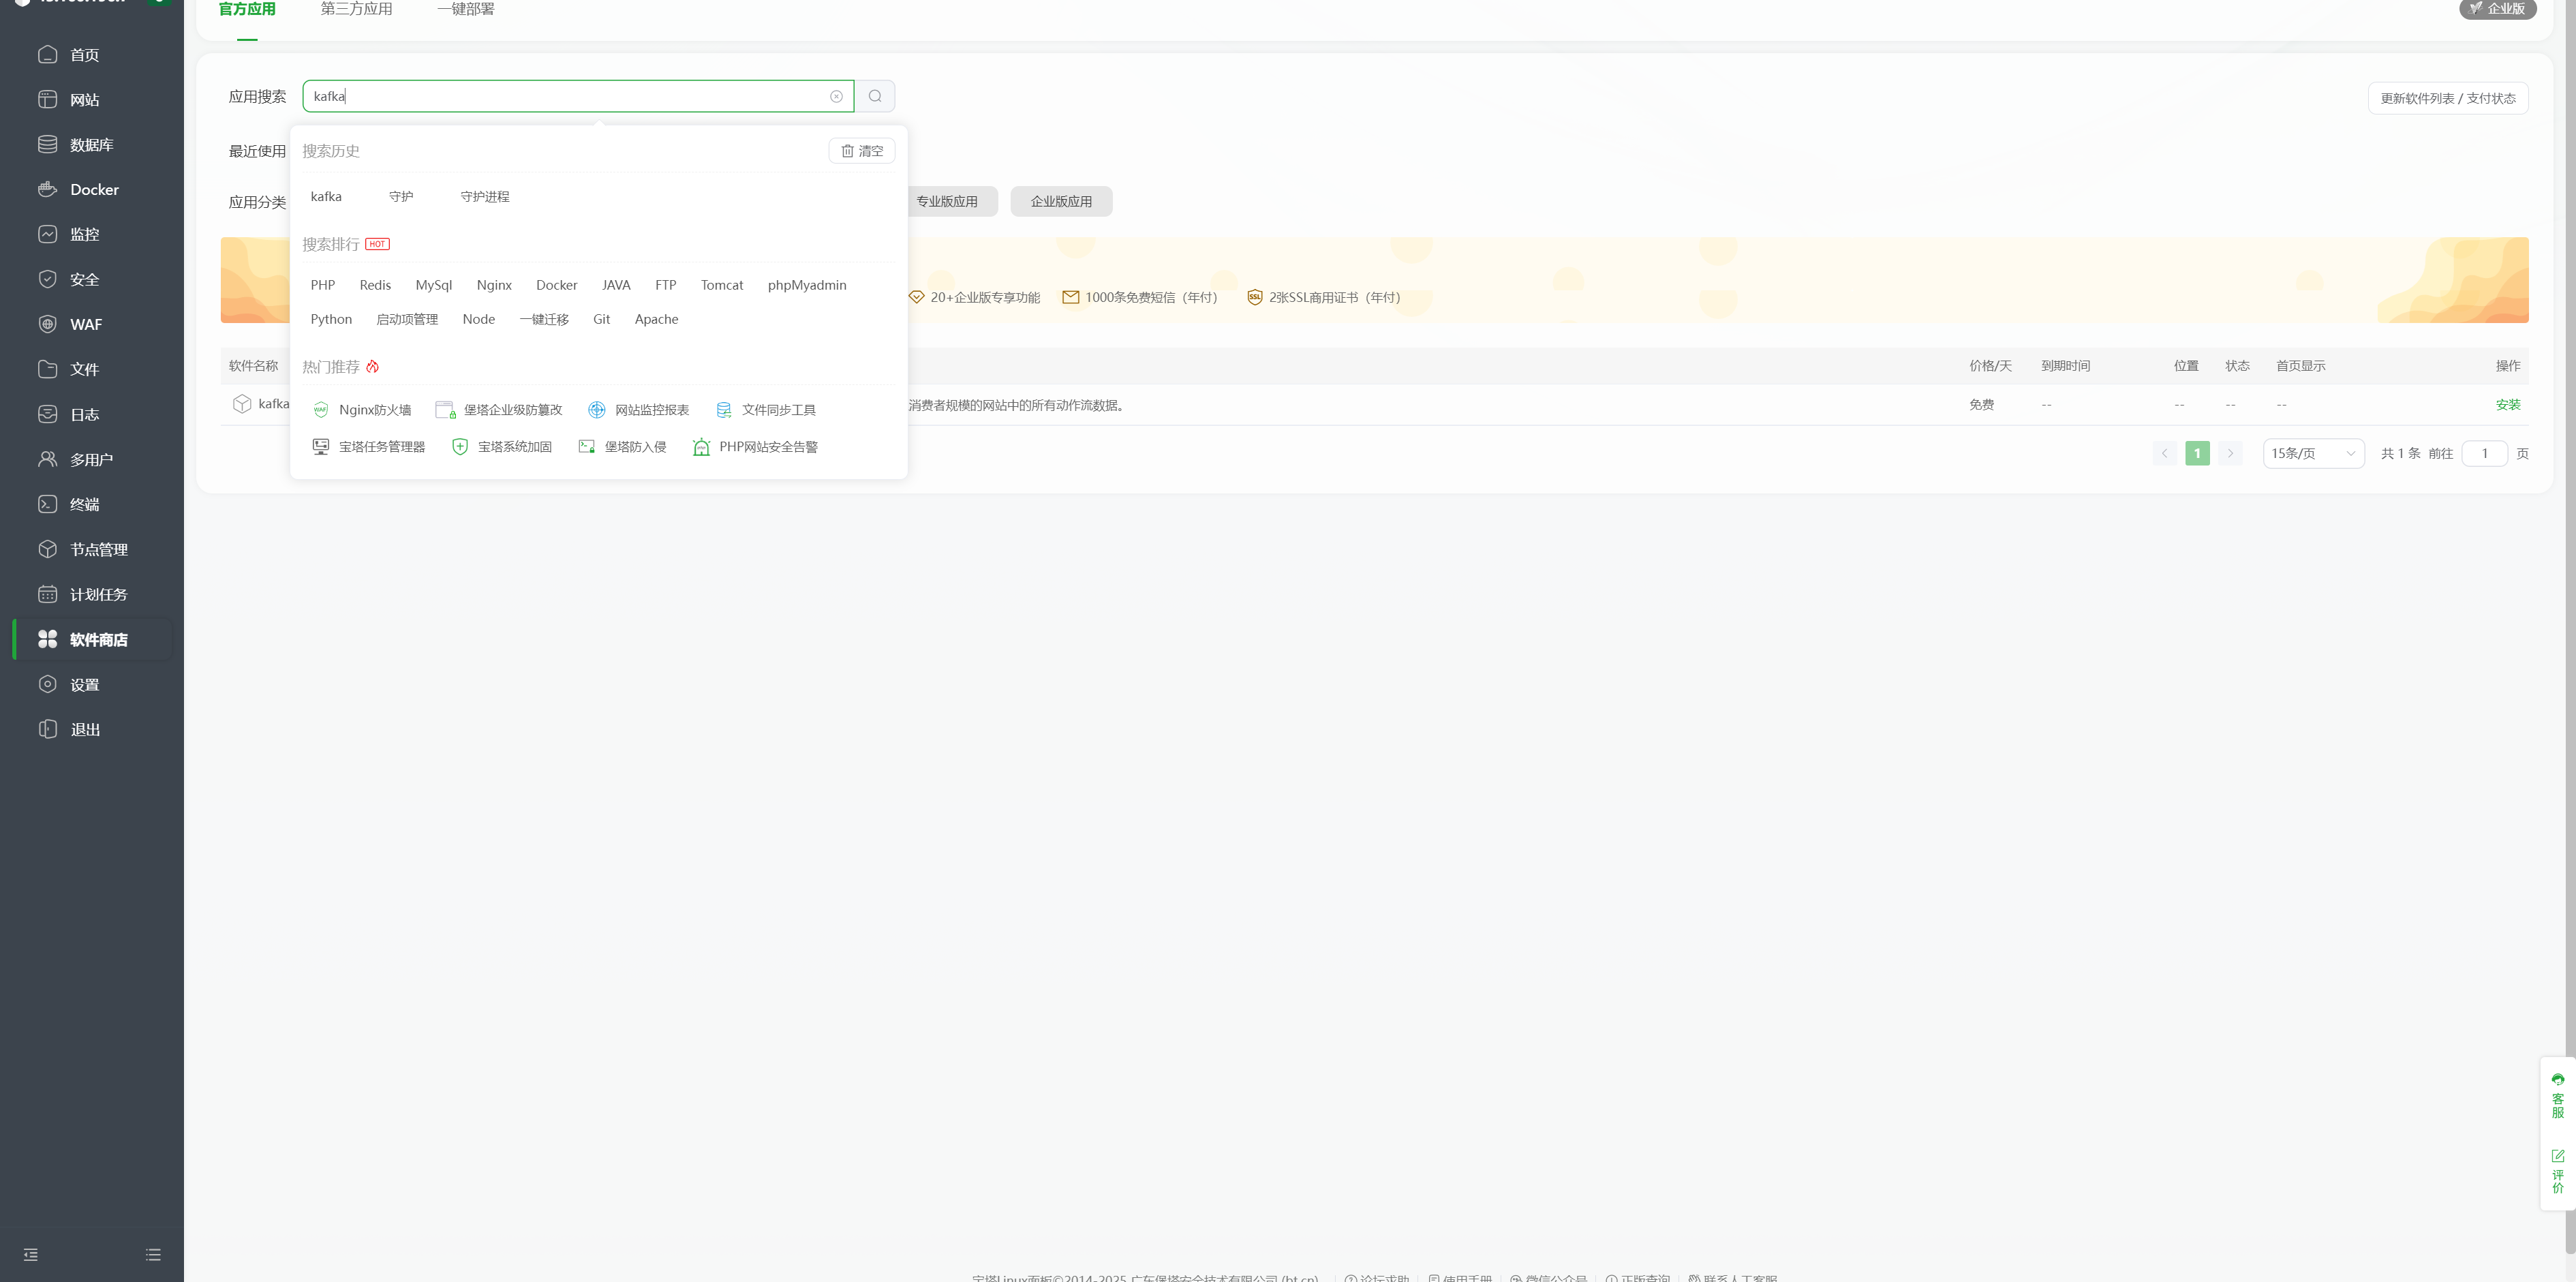Screen dimensions: 2576x1282
Task: Open the 终端 terminal icon
Action: point(47,504)
